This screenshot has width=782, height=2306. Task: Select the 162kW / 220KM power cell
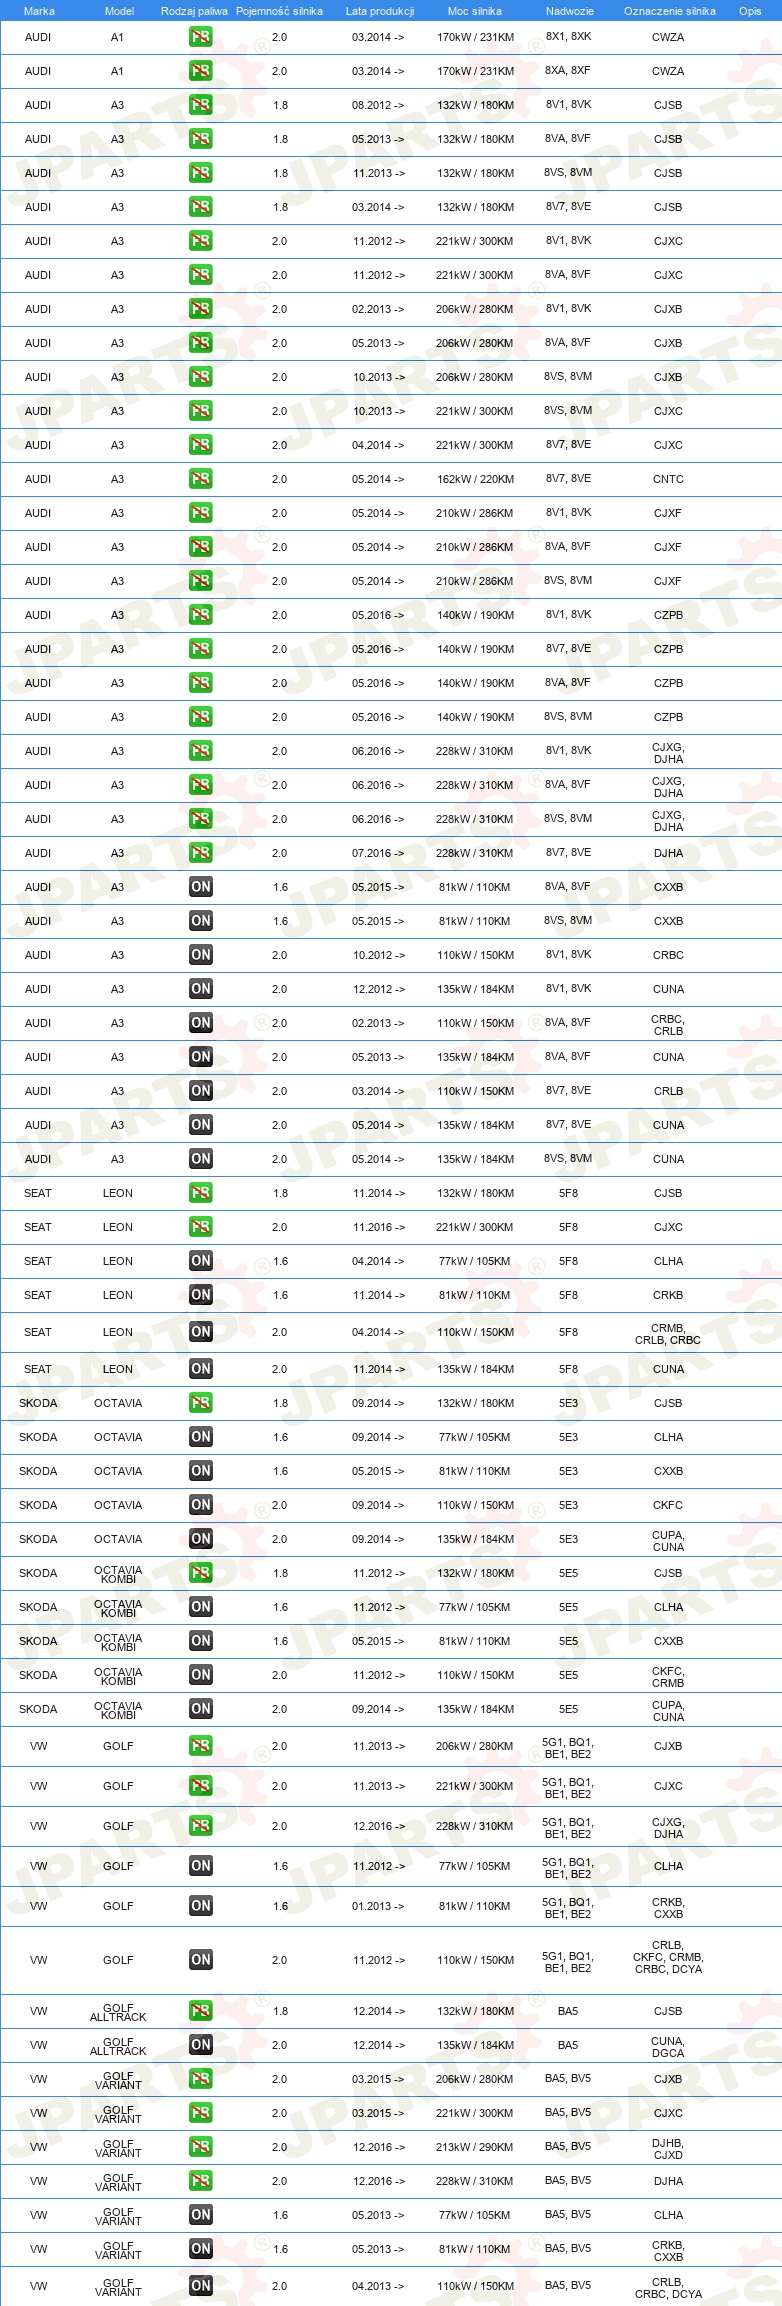[x=475, y=479]
